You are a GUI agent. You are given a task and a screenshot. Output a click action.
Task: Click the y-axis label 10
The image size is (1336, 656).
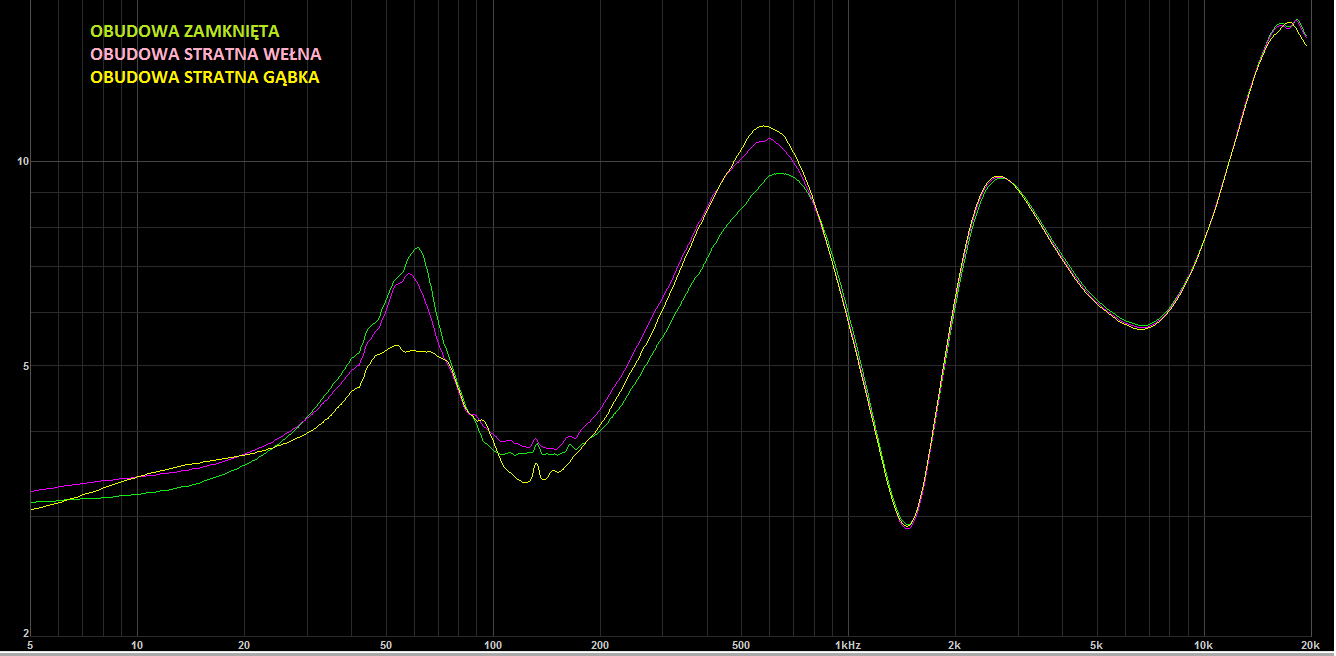point(21,161)
